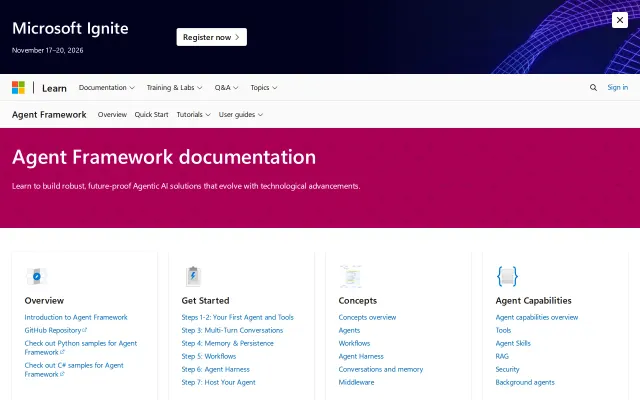Expand the Documentation dropdown
640x400 pixels.
point(107,87)
